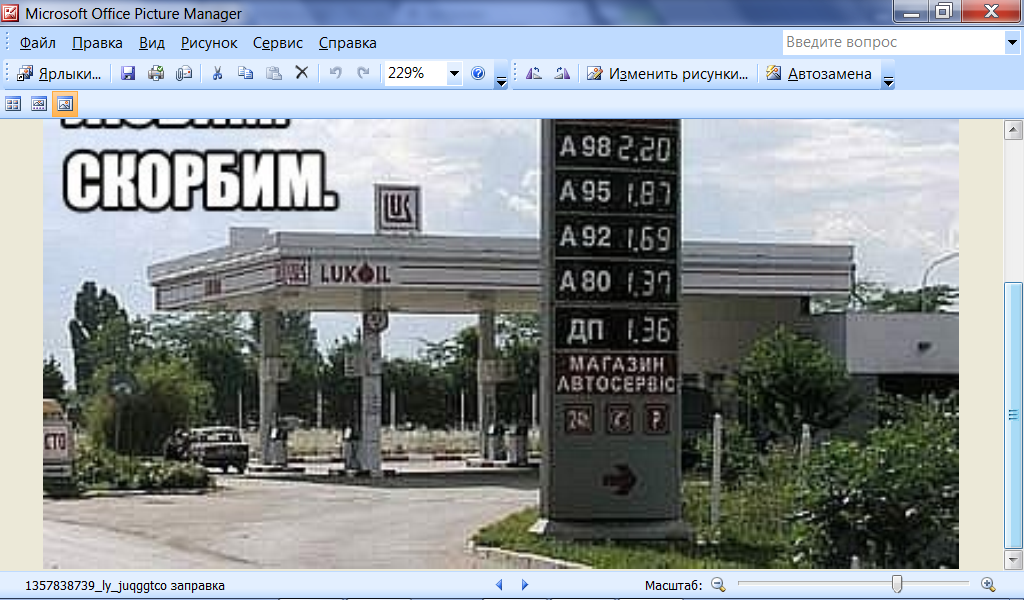Click the send by e-mail icon

(184, 73)
